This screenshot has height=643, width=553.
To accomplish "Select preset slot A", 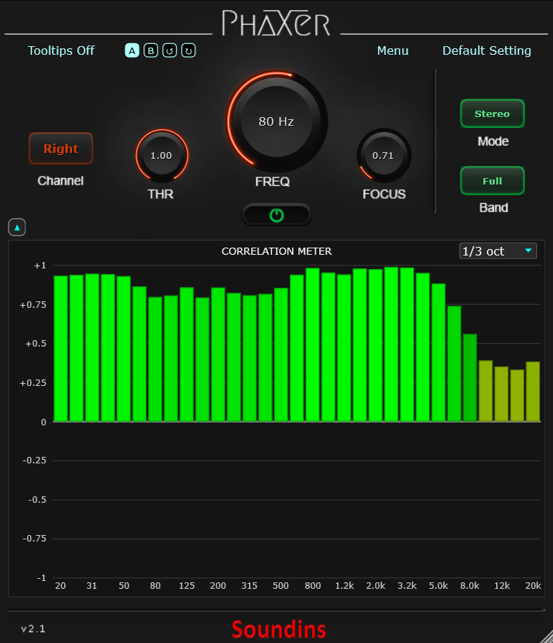I will pyautogui.click(x=132, y=51).
